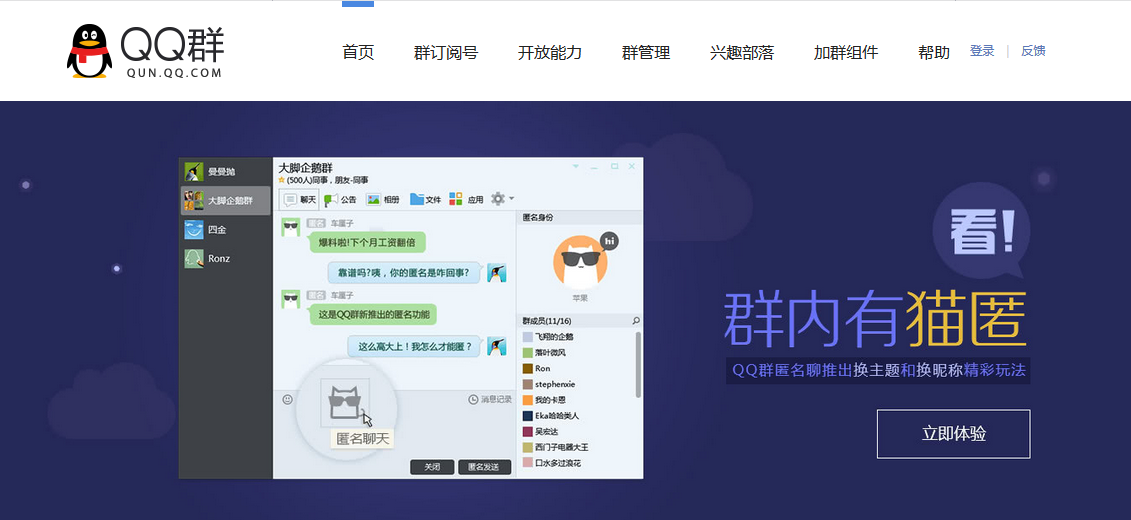The image size is (1131, 520).
Task: Click the 靠谱吗?咦,你的匿名是咋回事? bubble
Action: pyautogui.click(x=404, y=273)
